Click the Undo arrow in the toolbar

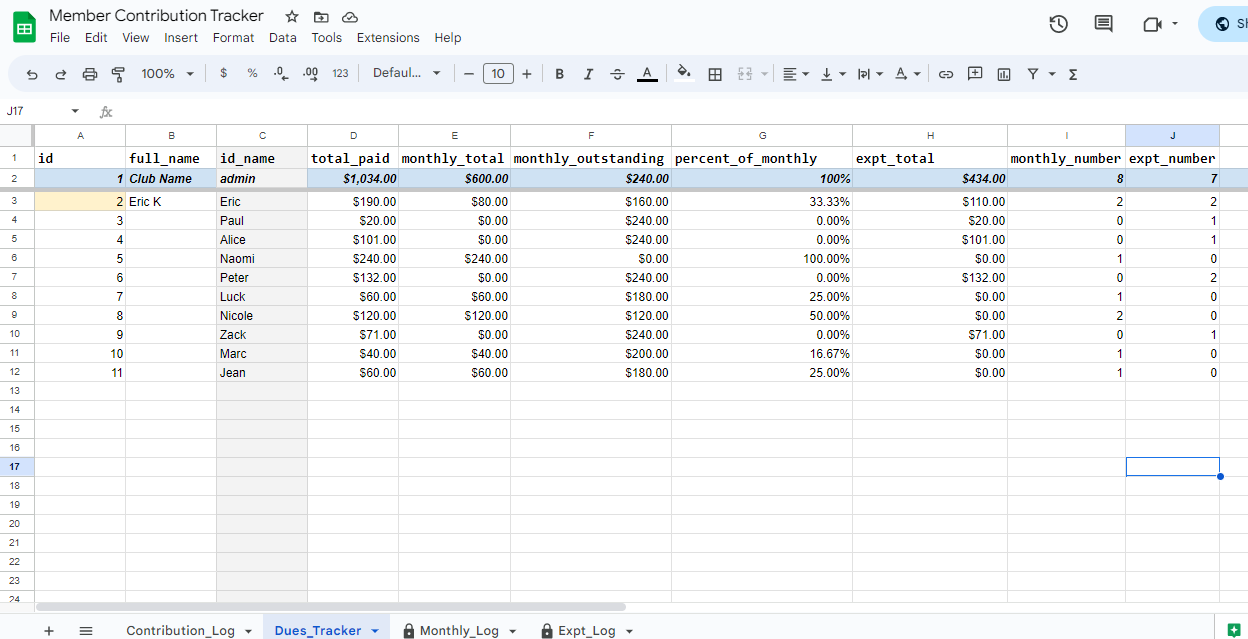coord(32,74)
